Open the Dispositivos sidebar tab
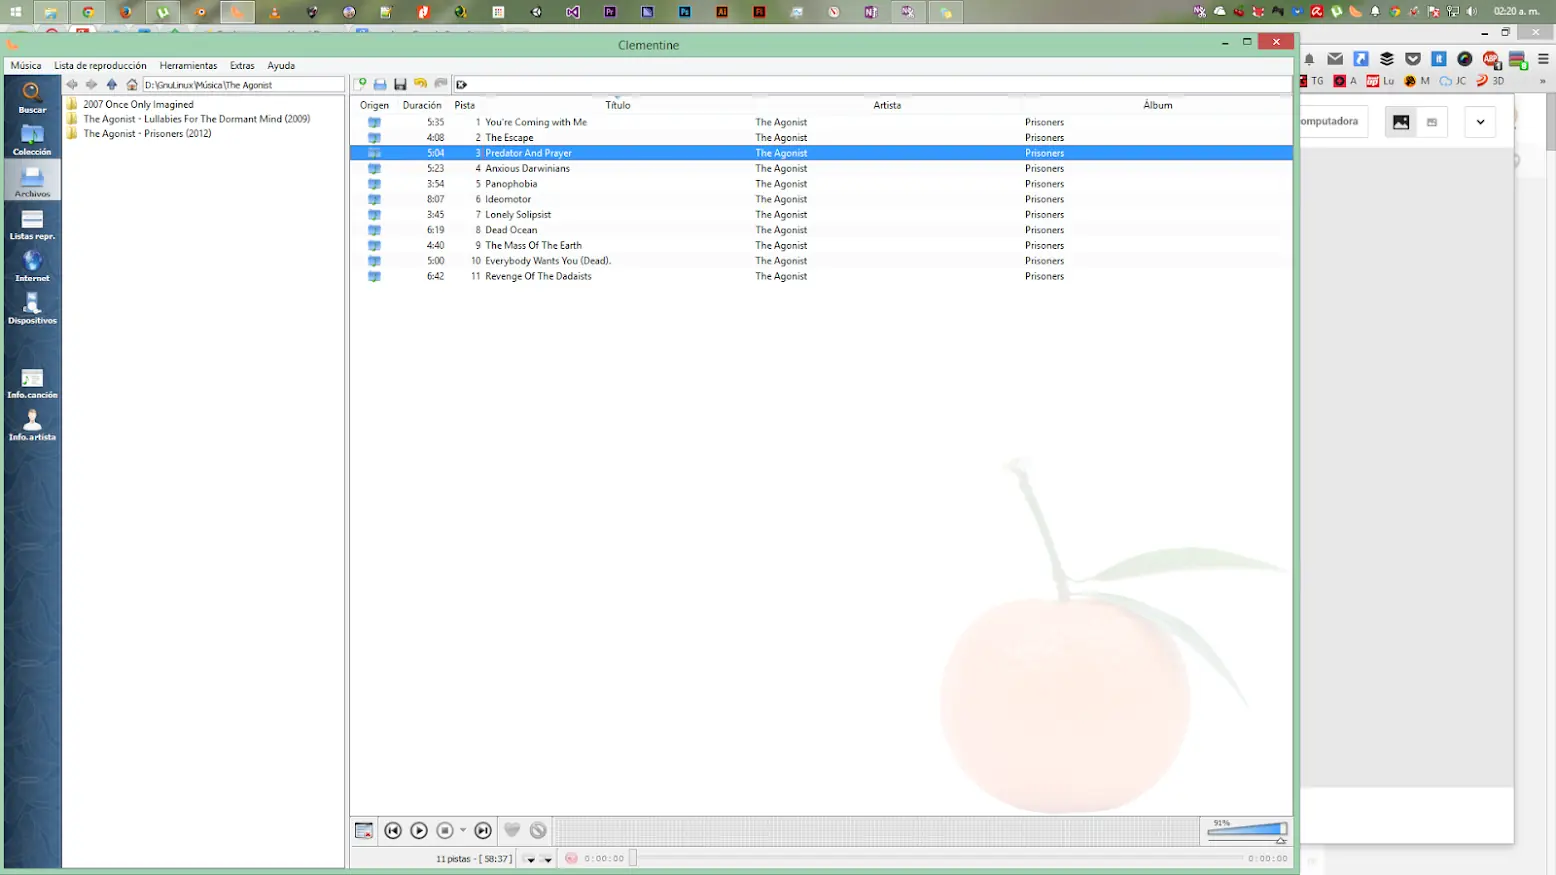This screenshot has height=875, width=1556. point(32,308)
